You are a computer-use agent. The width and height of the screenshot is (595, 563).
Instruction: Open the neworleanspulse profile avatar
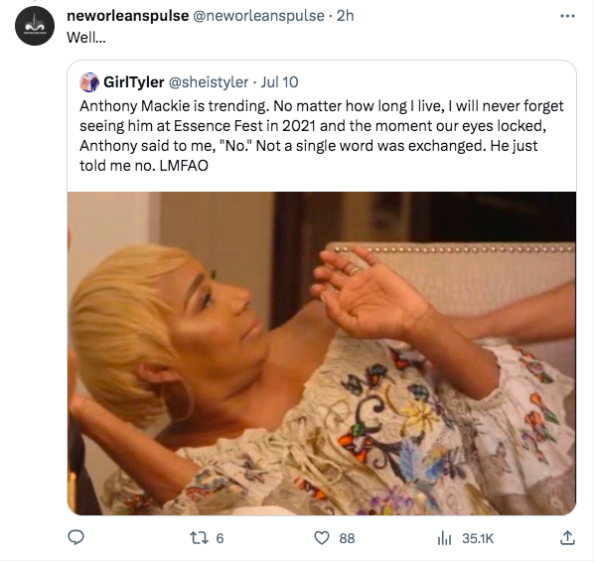point(35,26)
